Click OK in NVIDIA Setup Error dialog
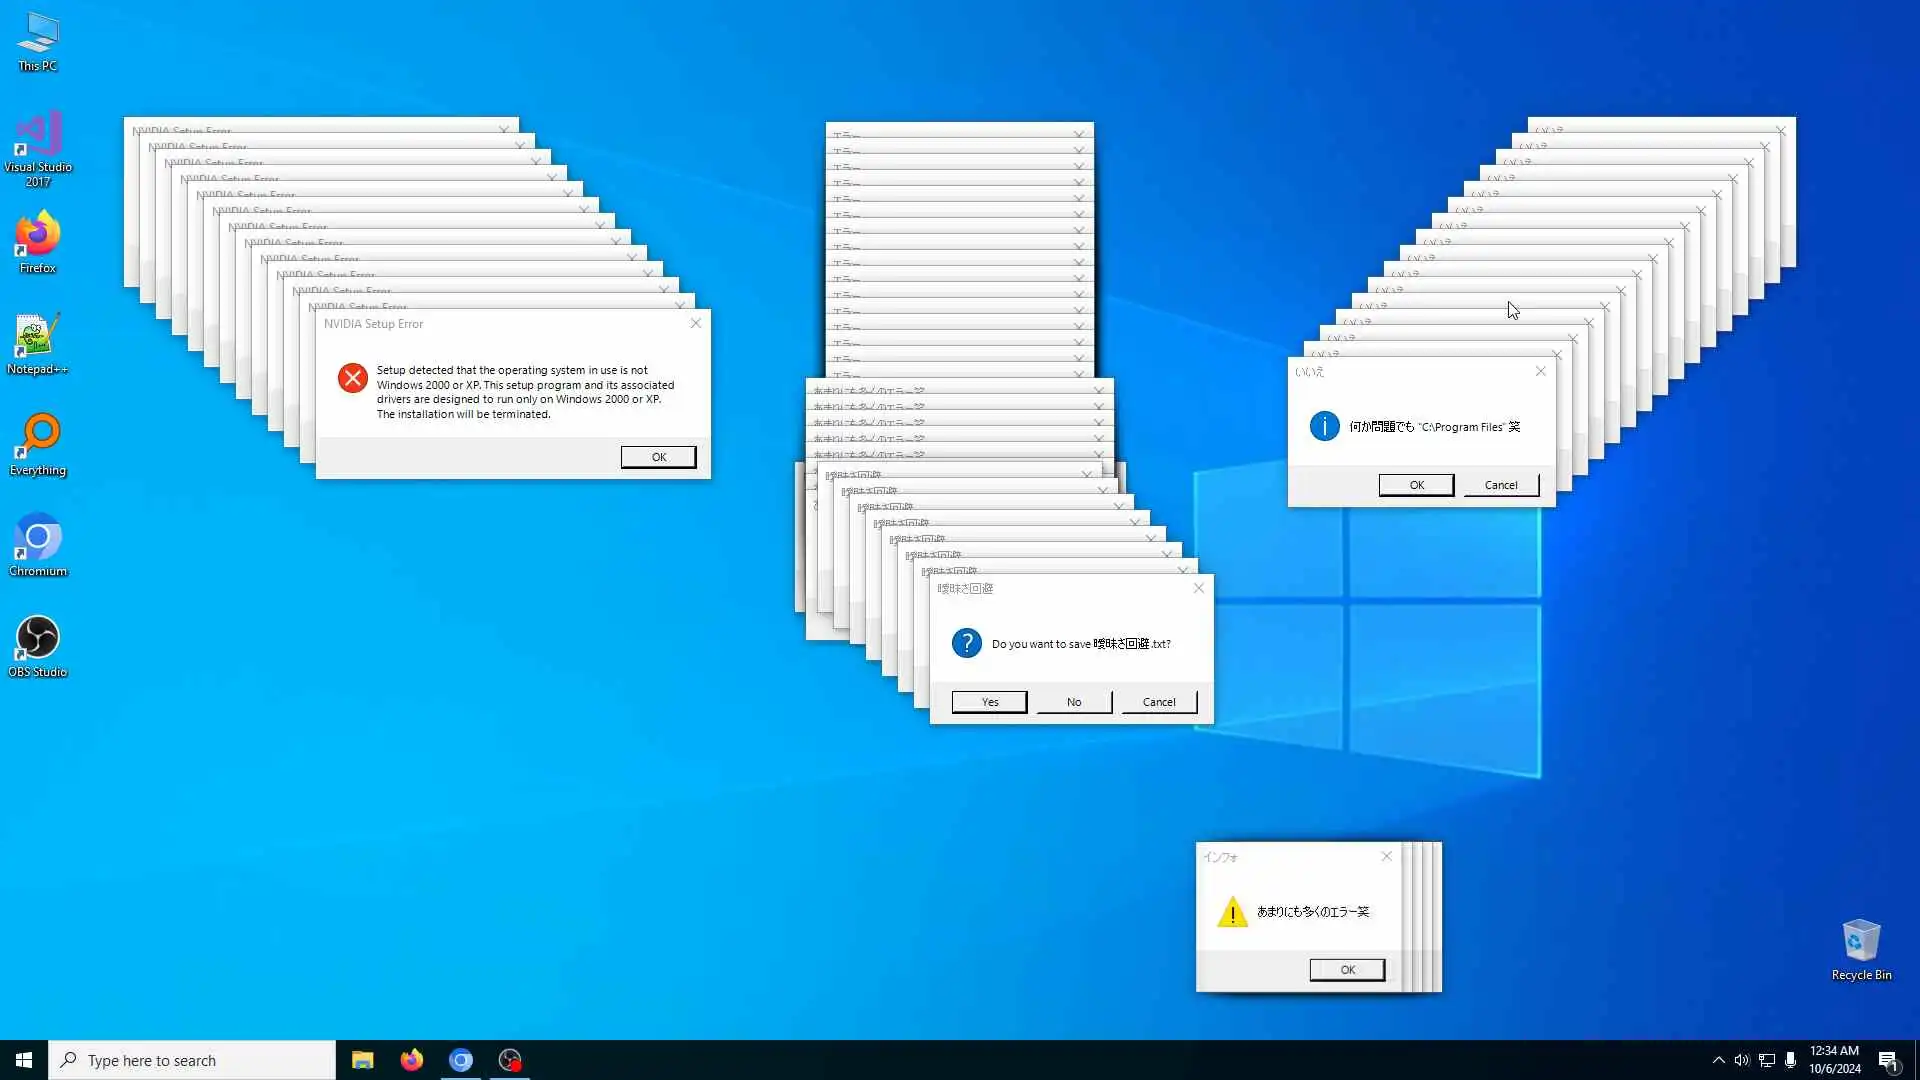The height and width of the screenshot is (1080, 1920). 658,457
